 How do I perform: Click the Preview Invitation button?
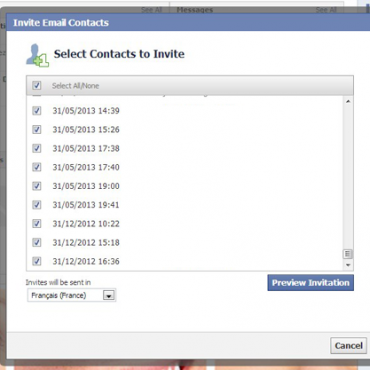[310, 283]
